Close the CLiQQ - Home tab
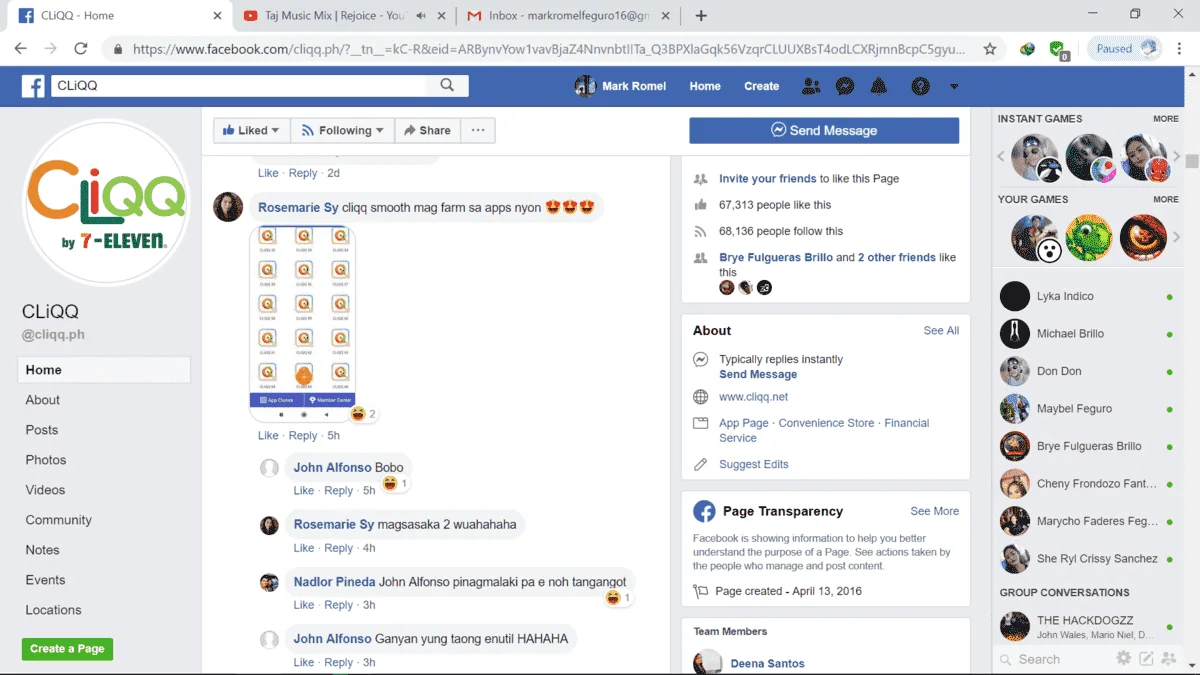Viewport: 1200px width, 675px height. point(217,16)
